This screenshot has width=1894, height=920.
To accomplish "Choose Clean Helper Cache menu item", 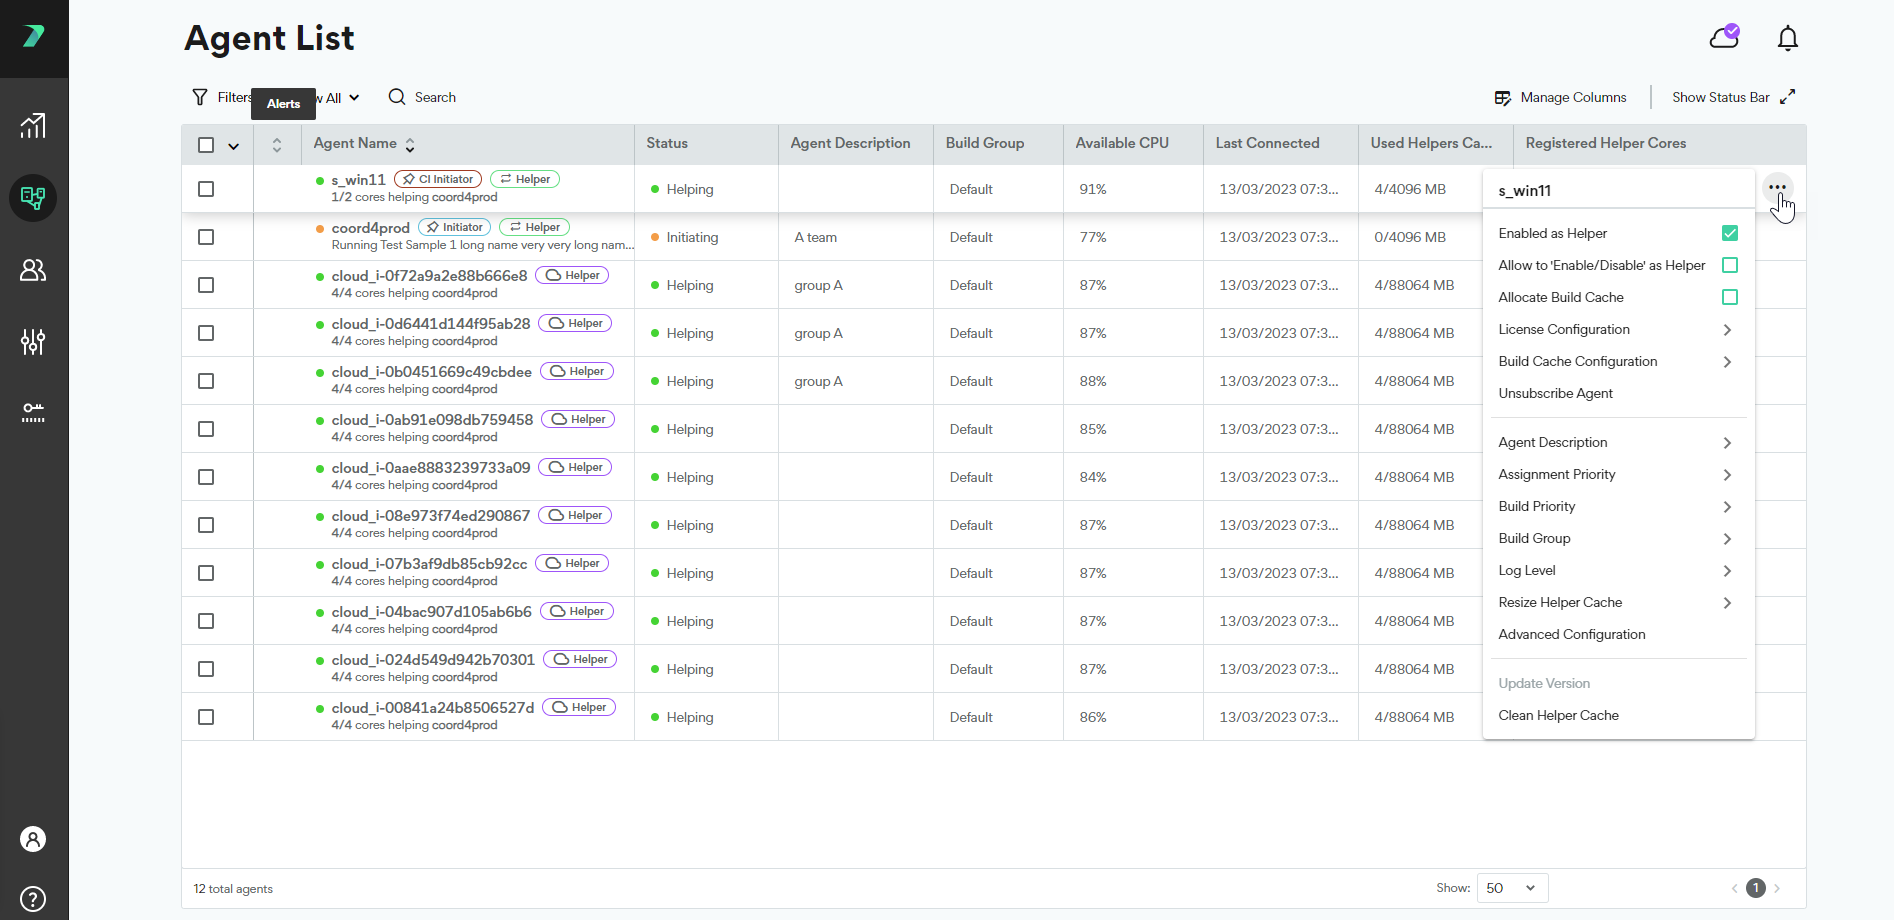I will (1558, 716).
